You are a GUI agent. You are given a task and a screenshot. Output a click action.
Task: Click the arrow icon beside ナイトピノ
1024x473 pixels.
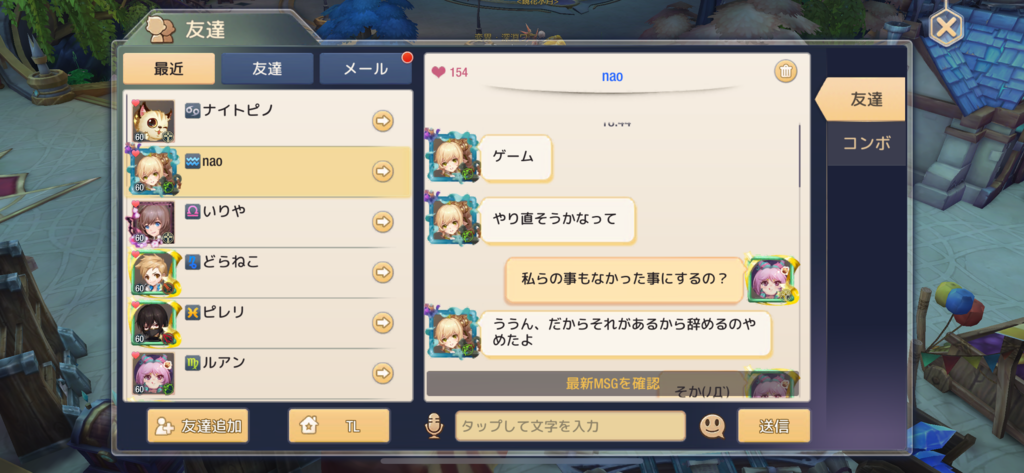(x=383, y=121)
